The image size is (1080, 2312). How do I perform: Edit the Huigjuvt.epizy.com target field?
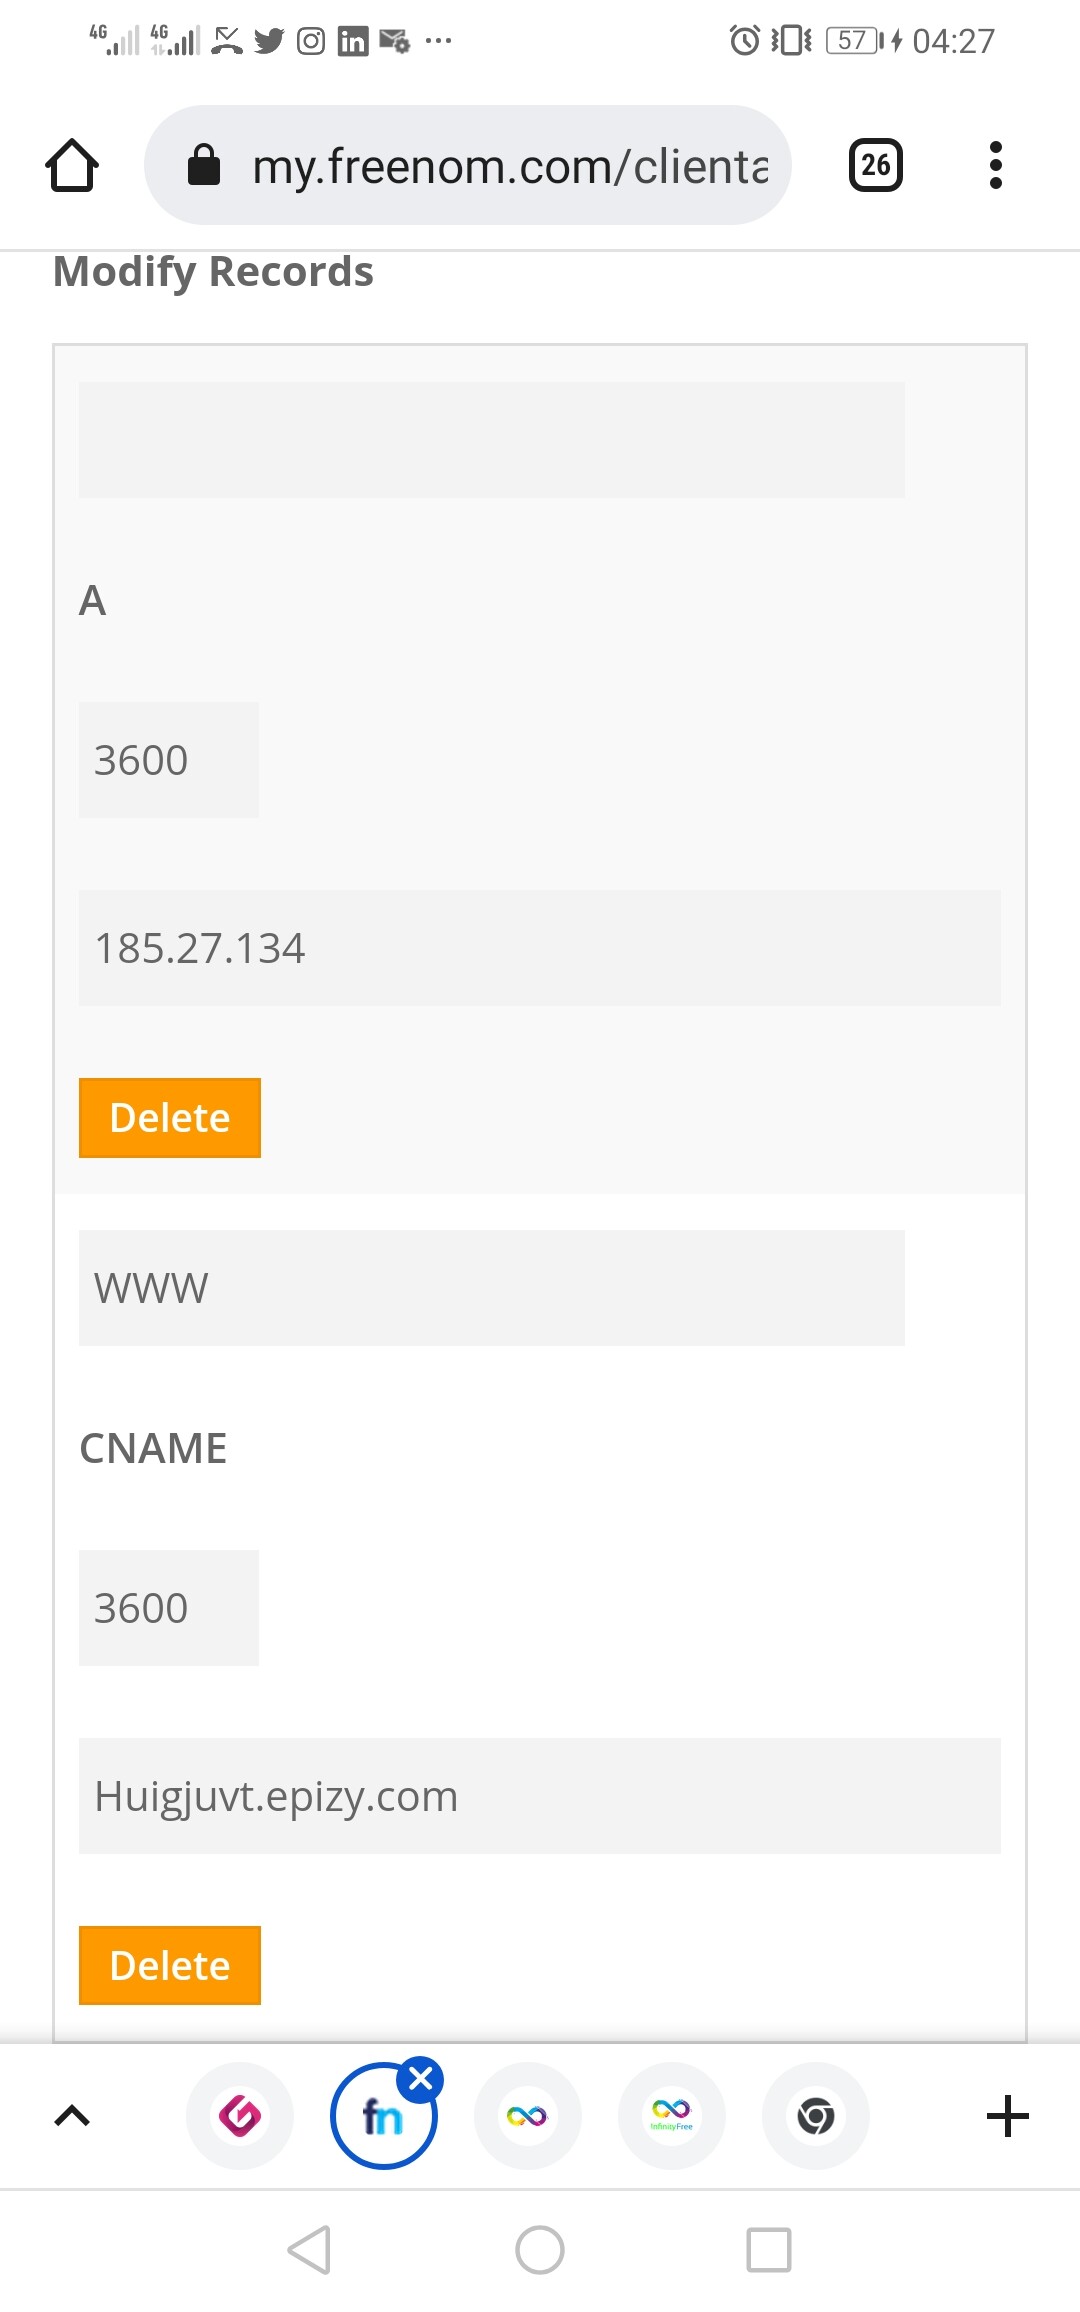[540, 1796]
